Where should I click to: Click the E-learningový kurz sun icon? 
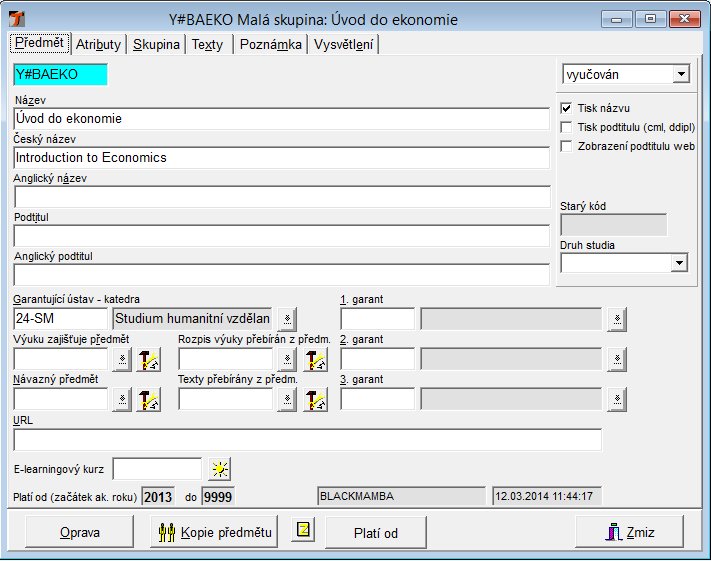(x=219, y=468)
